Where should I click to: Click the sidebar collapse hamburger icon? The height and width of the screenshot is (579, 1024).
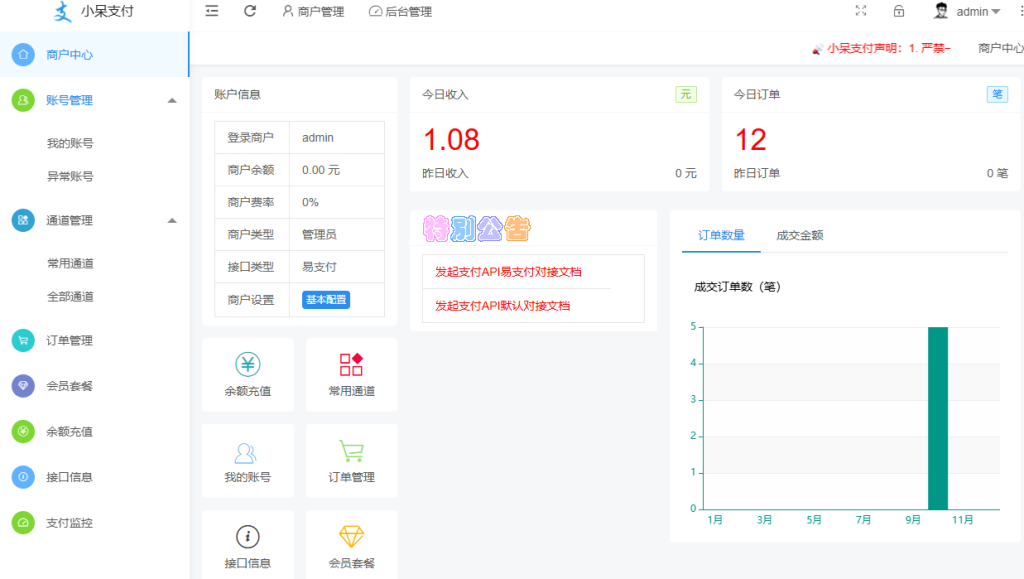[211, 11]
